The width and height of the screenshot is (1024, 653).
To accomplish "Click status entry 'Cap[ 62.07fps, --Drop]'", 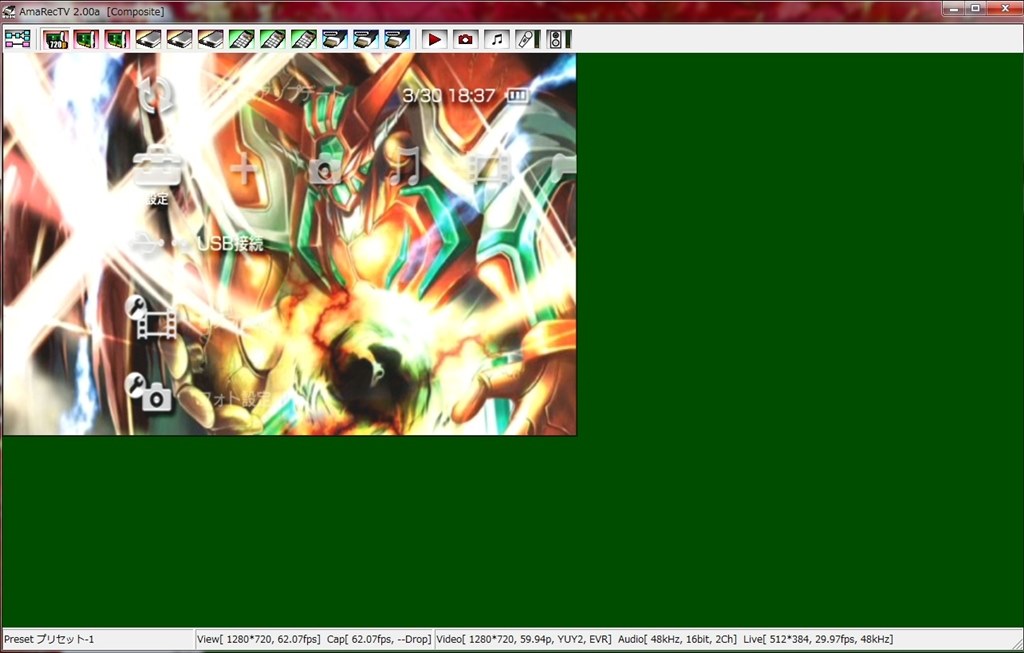I will pos(379,639).
